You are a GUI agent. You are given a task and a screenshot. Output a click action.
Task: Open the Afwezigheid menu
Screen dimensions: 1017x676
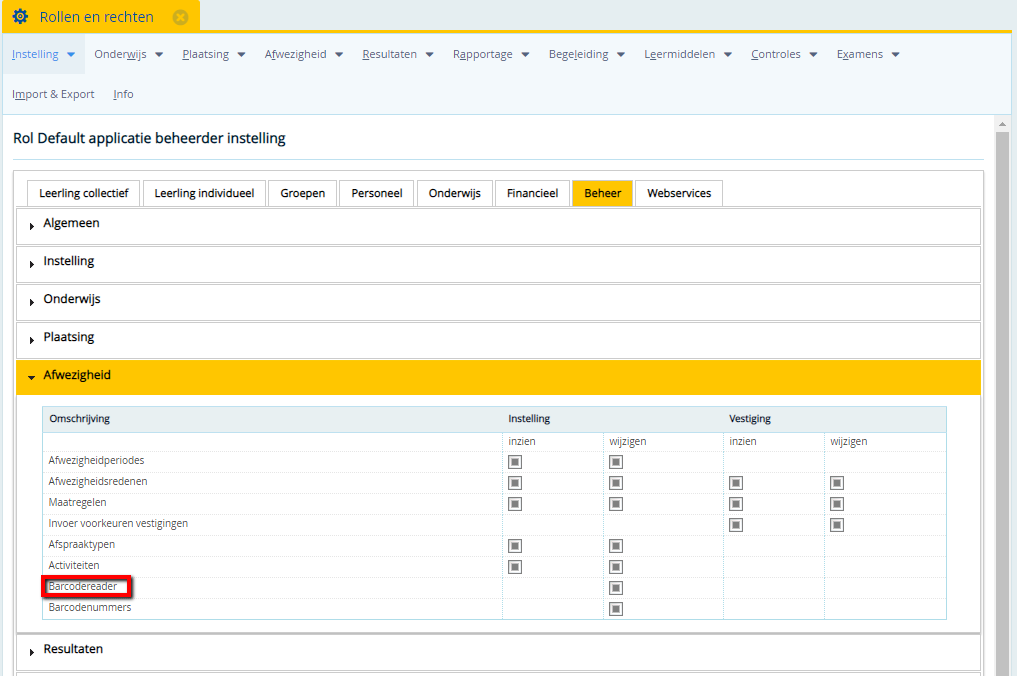304,54
